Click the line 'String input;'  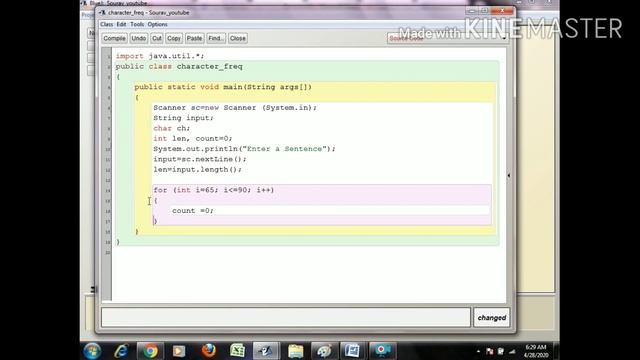click(x=183, y=118)
